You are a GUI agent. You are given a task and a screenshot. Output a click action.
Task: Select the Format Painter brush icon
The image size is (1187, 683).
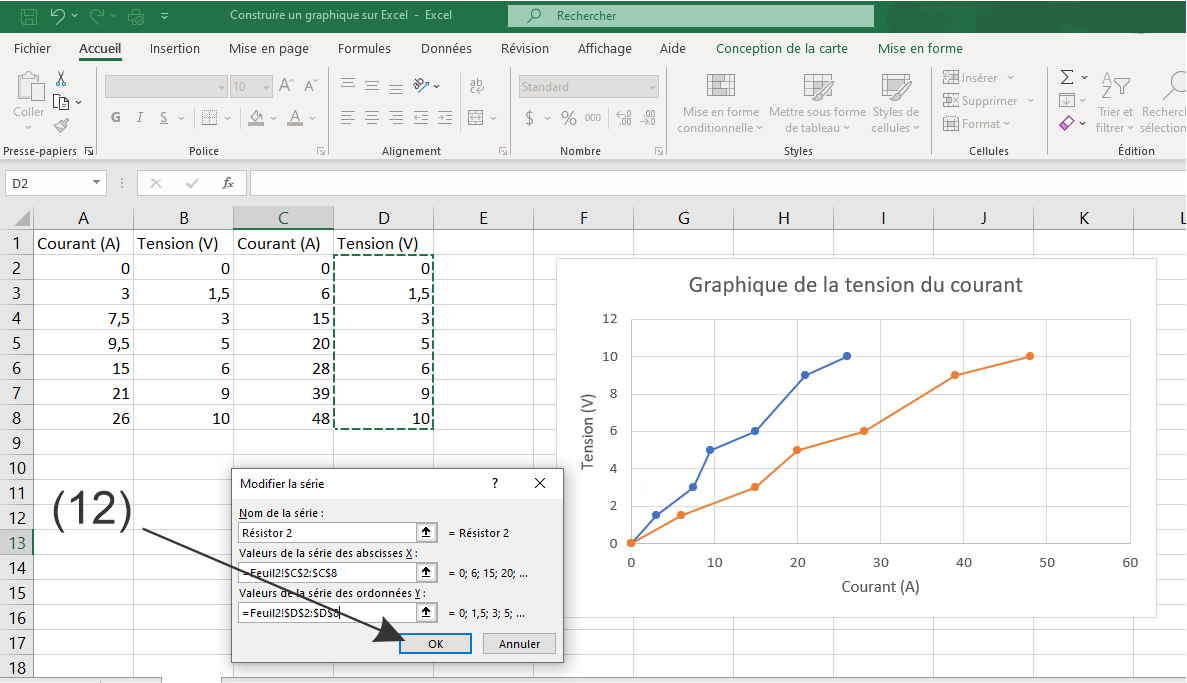[61, 125]
